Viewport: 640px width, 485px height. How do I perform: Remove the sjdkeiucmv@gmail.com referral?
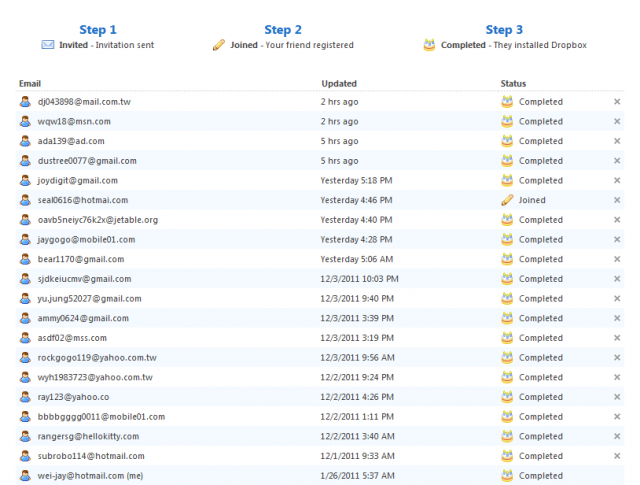coord(617,279)
